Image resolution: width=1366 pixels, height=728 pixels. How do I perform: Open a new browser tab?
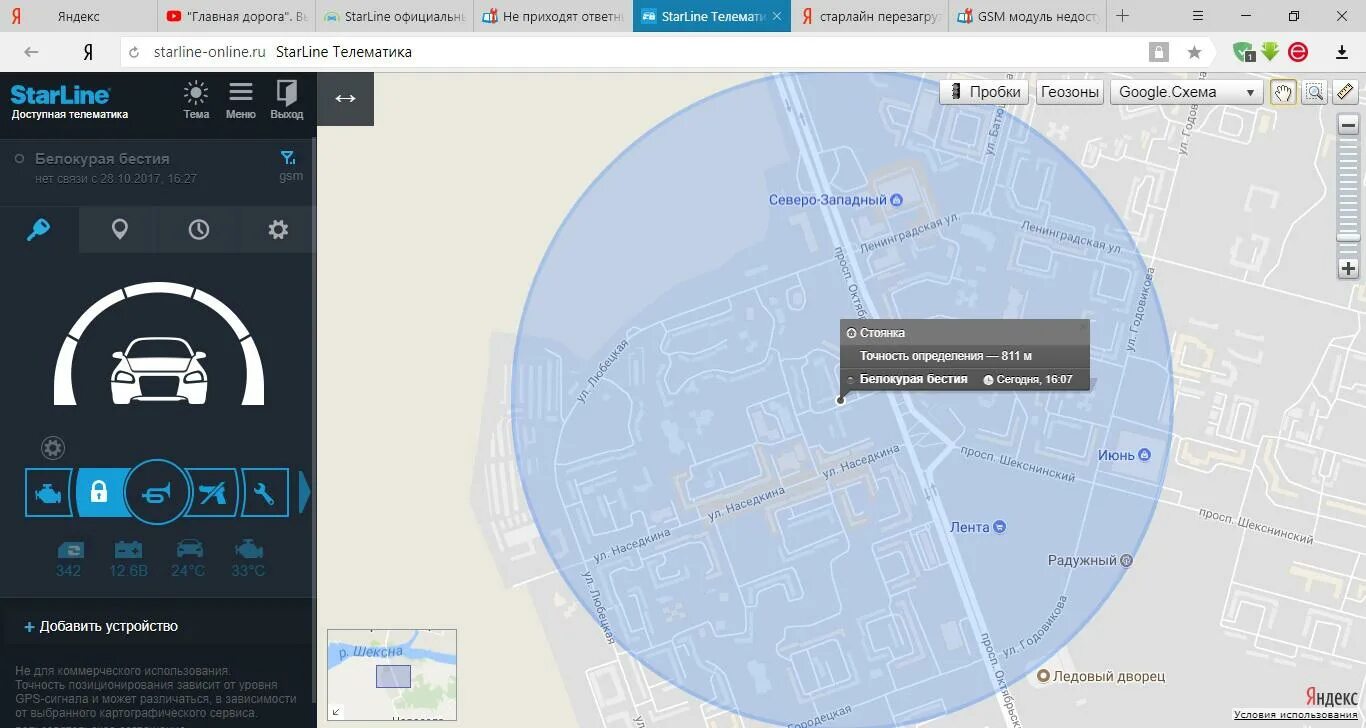[1122, 16]
